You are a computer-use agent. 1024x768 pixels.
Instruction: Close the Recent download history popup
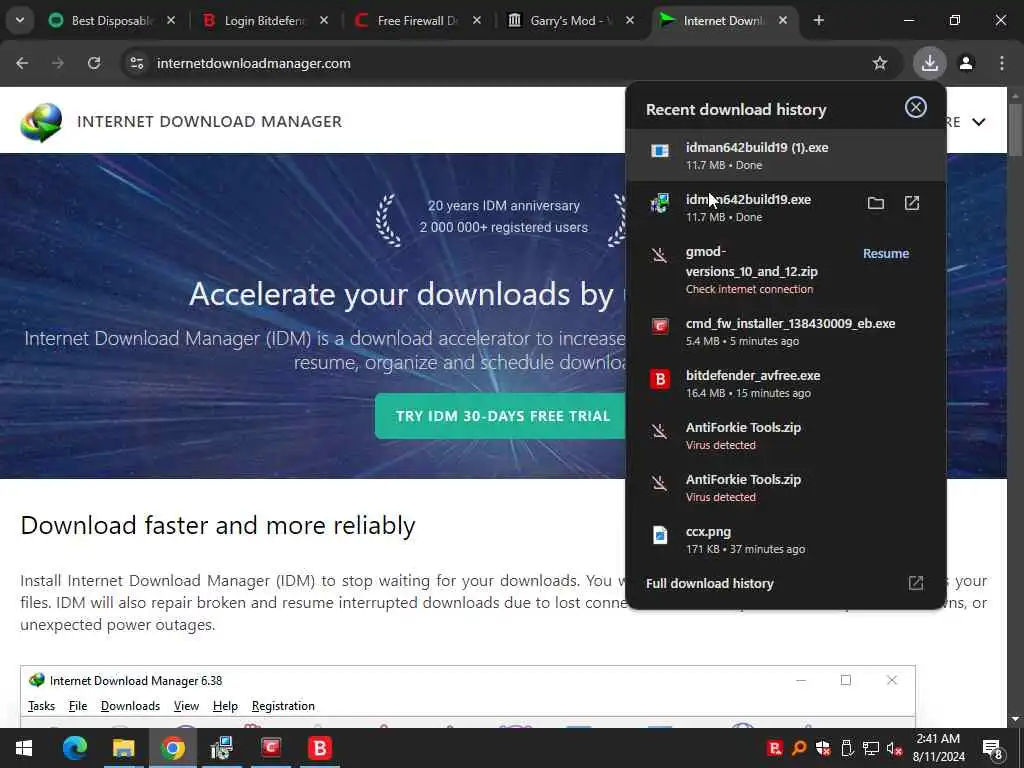[x=916, y=107]
